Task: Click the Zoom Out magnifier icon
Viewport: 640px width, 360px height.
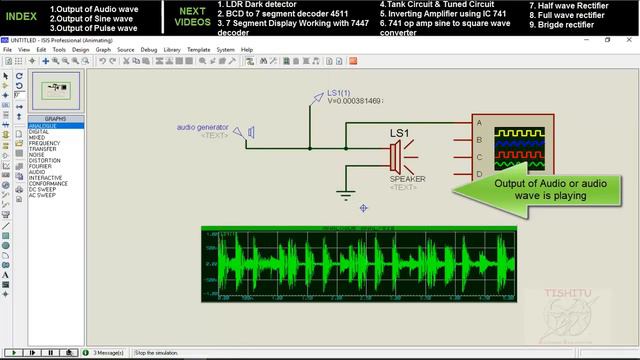Action: tap(65, 61)
